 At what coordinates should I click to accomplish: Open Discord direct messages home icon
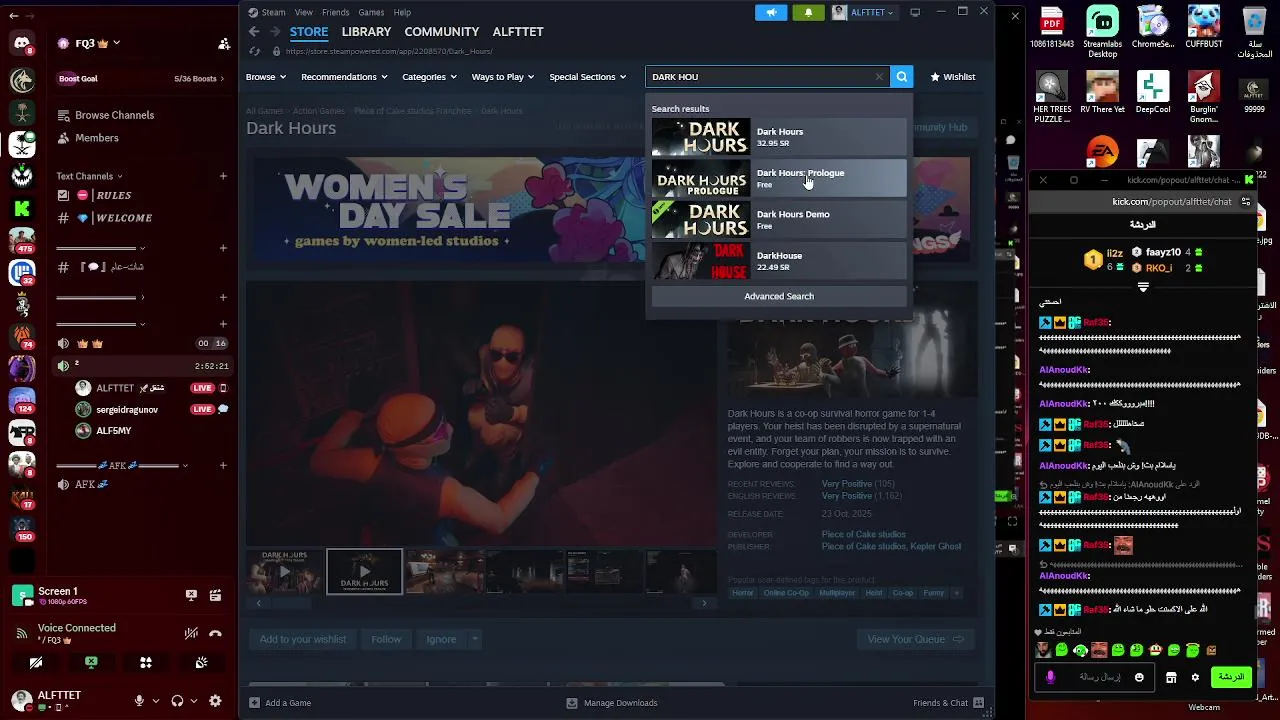click(22, 43)
